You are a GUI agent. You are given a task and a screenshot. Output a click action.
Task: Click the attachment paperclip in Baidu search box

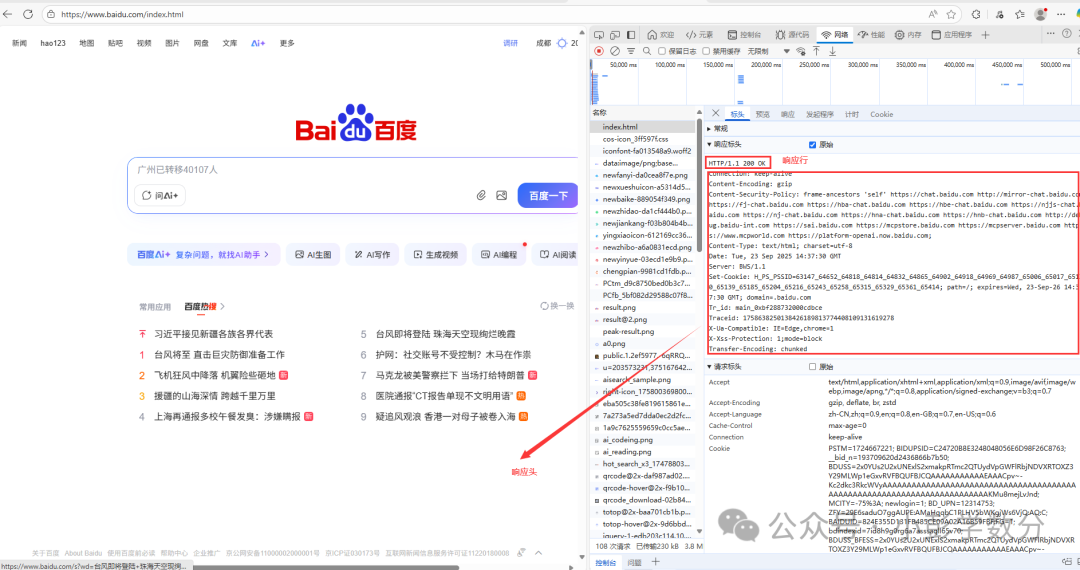point(481,196)
